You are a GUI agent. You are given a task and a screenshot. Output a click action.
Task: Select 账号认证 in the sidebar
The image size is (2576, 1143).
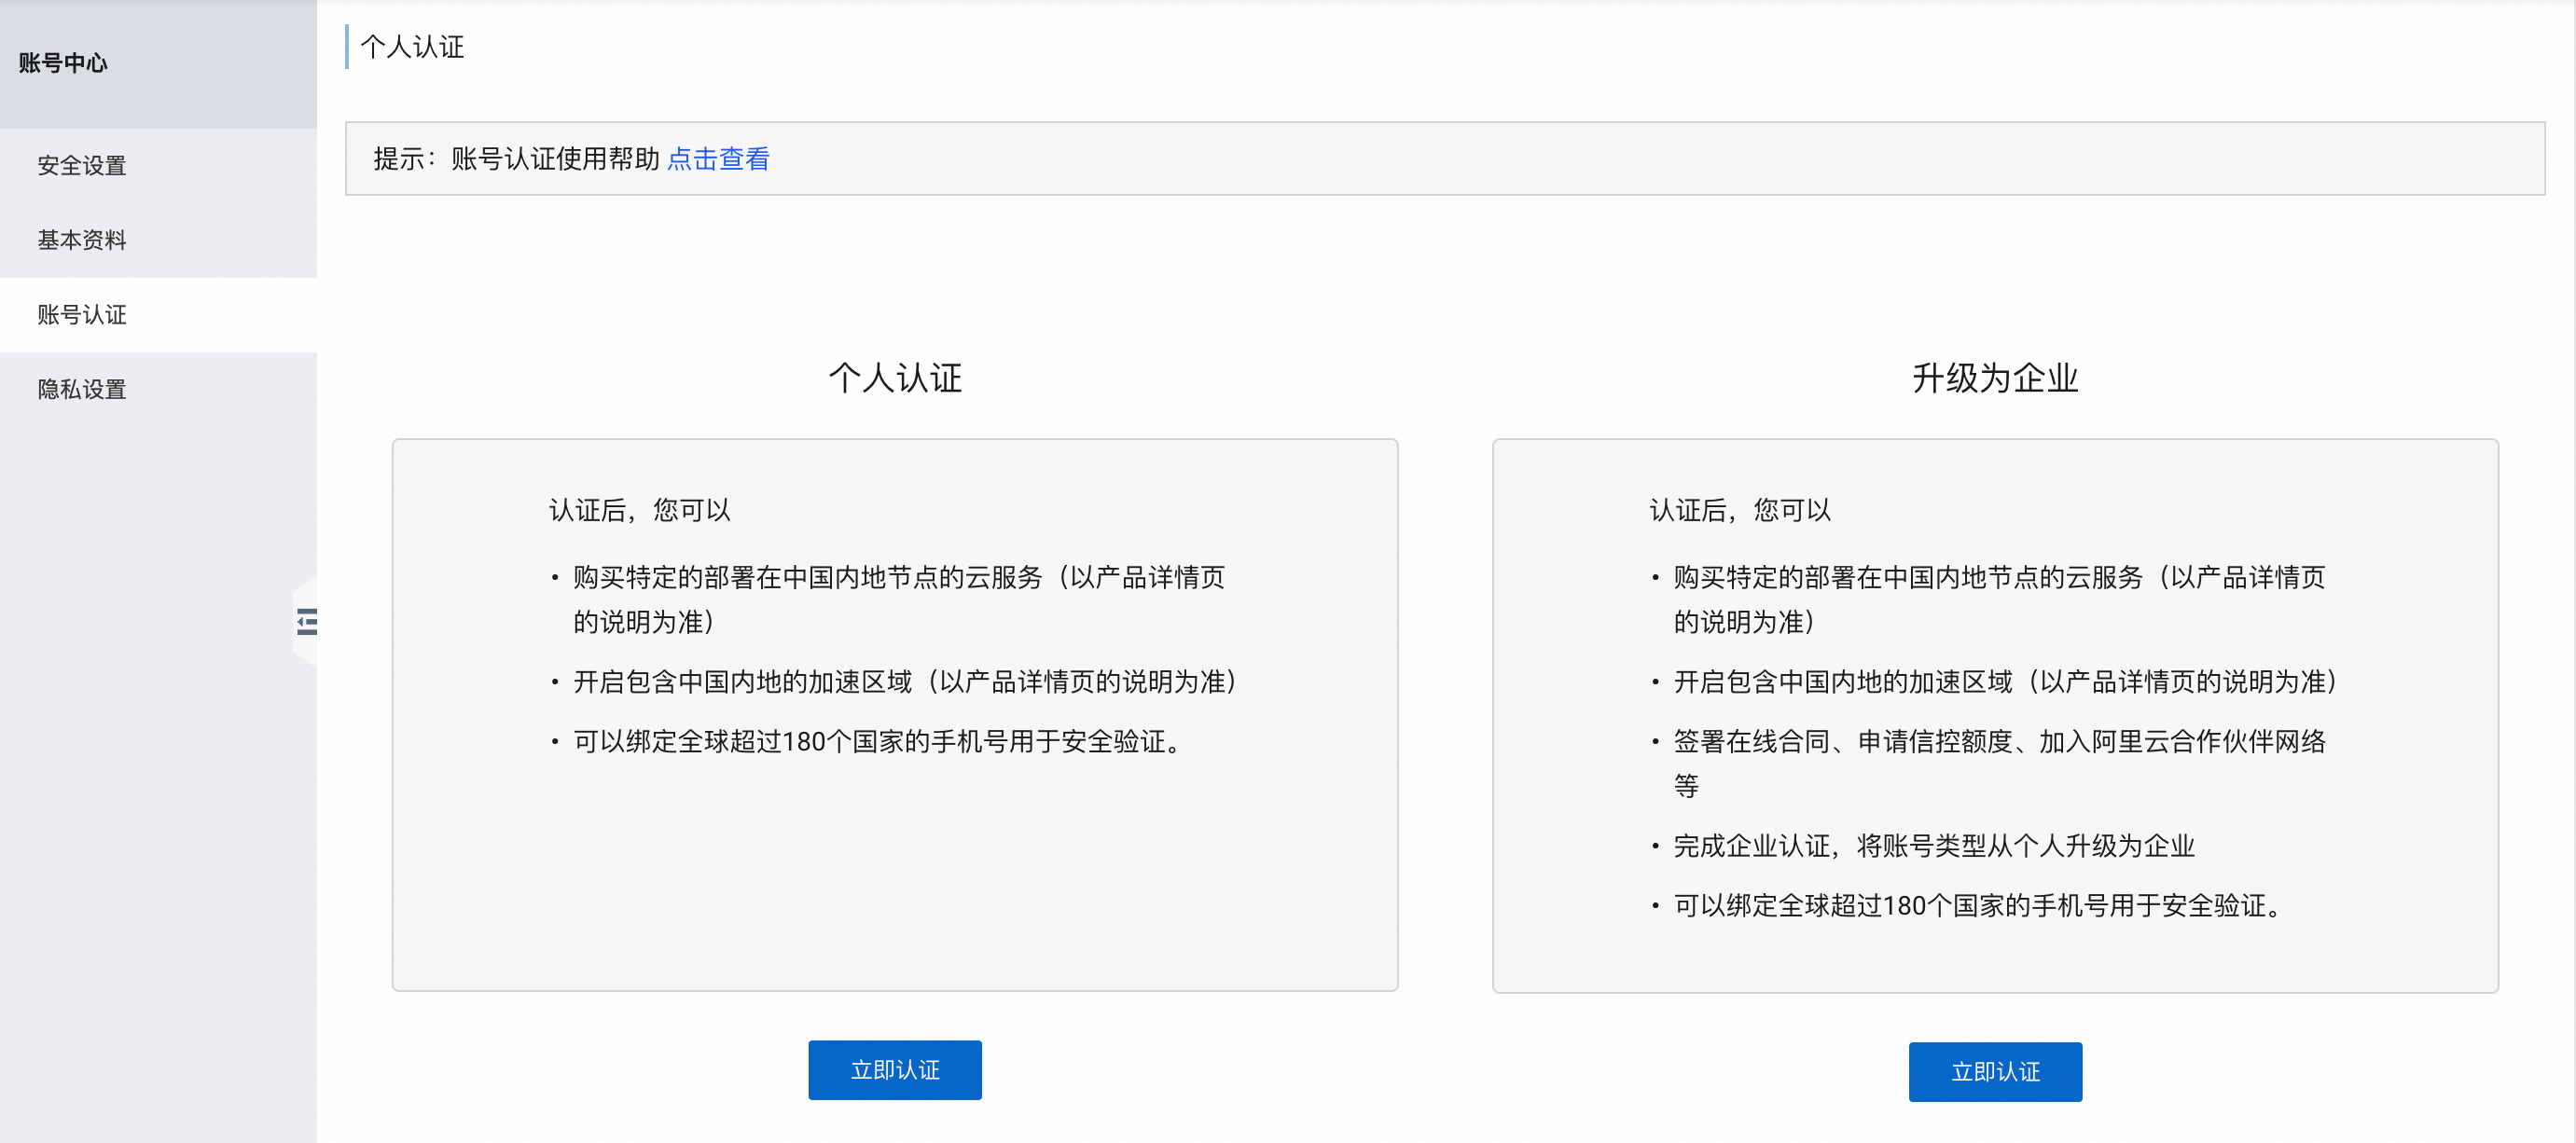(x=82, y=315)
